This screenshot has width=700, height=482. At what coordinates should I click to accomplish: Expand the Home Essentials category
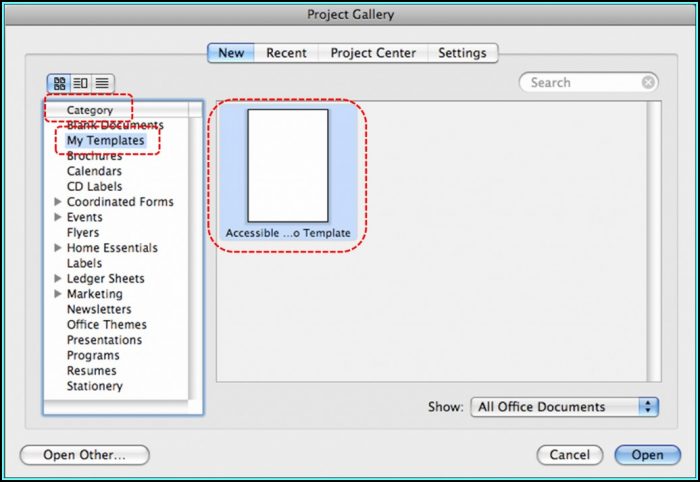[58, 248]
